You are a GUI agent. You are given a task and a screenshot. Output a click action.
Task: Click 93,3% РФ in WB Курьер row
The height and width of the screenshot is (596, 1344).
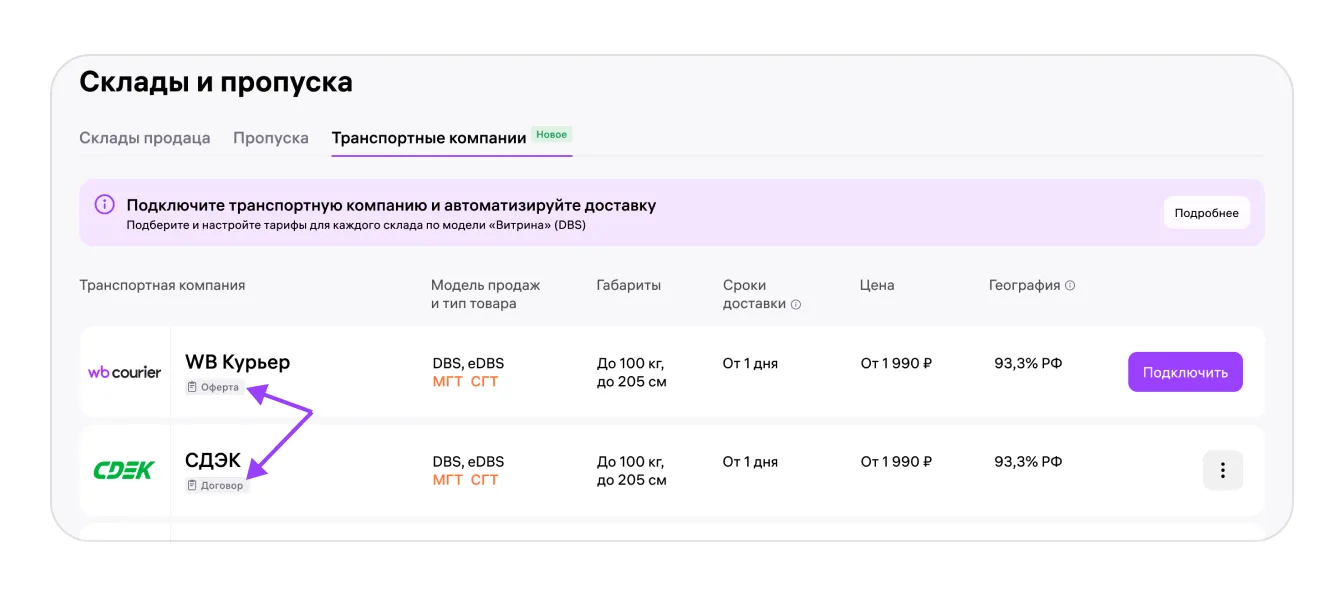click(1028, 363)
